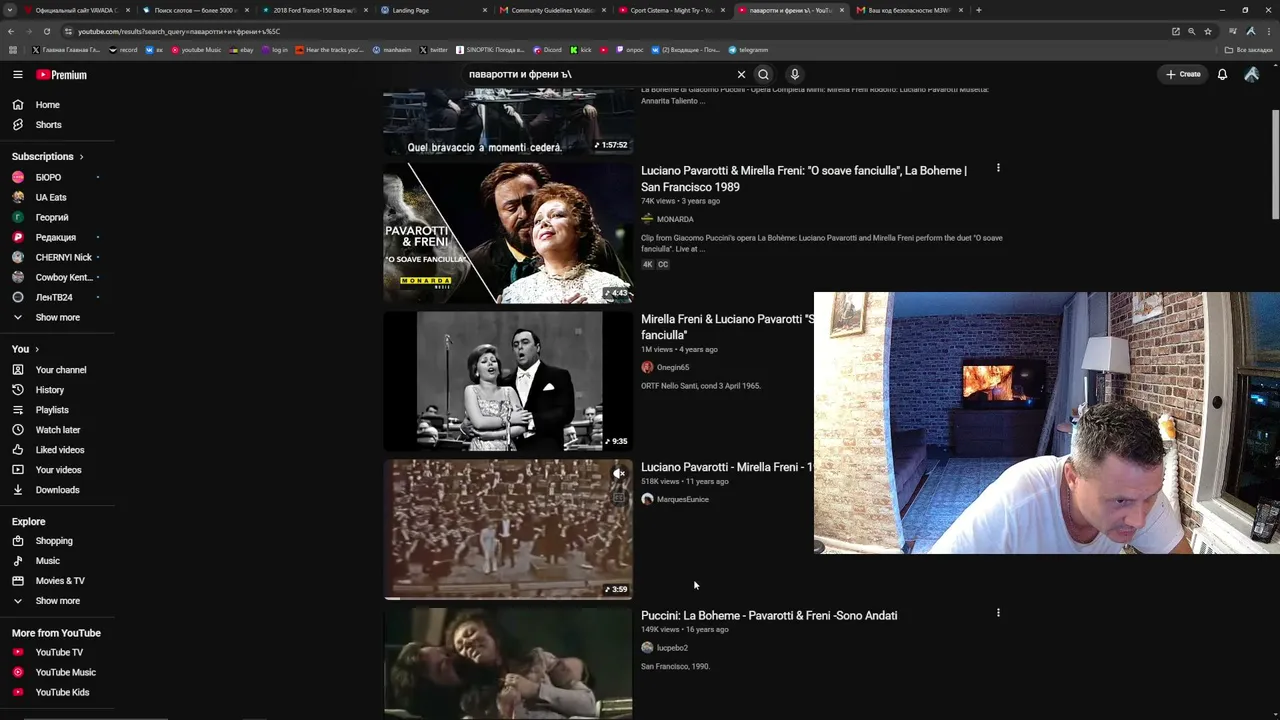
Task: Open more options for the Sono Andati video
Action: (998, 613)
